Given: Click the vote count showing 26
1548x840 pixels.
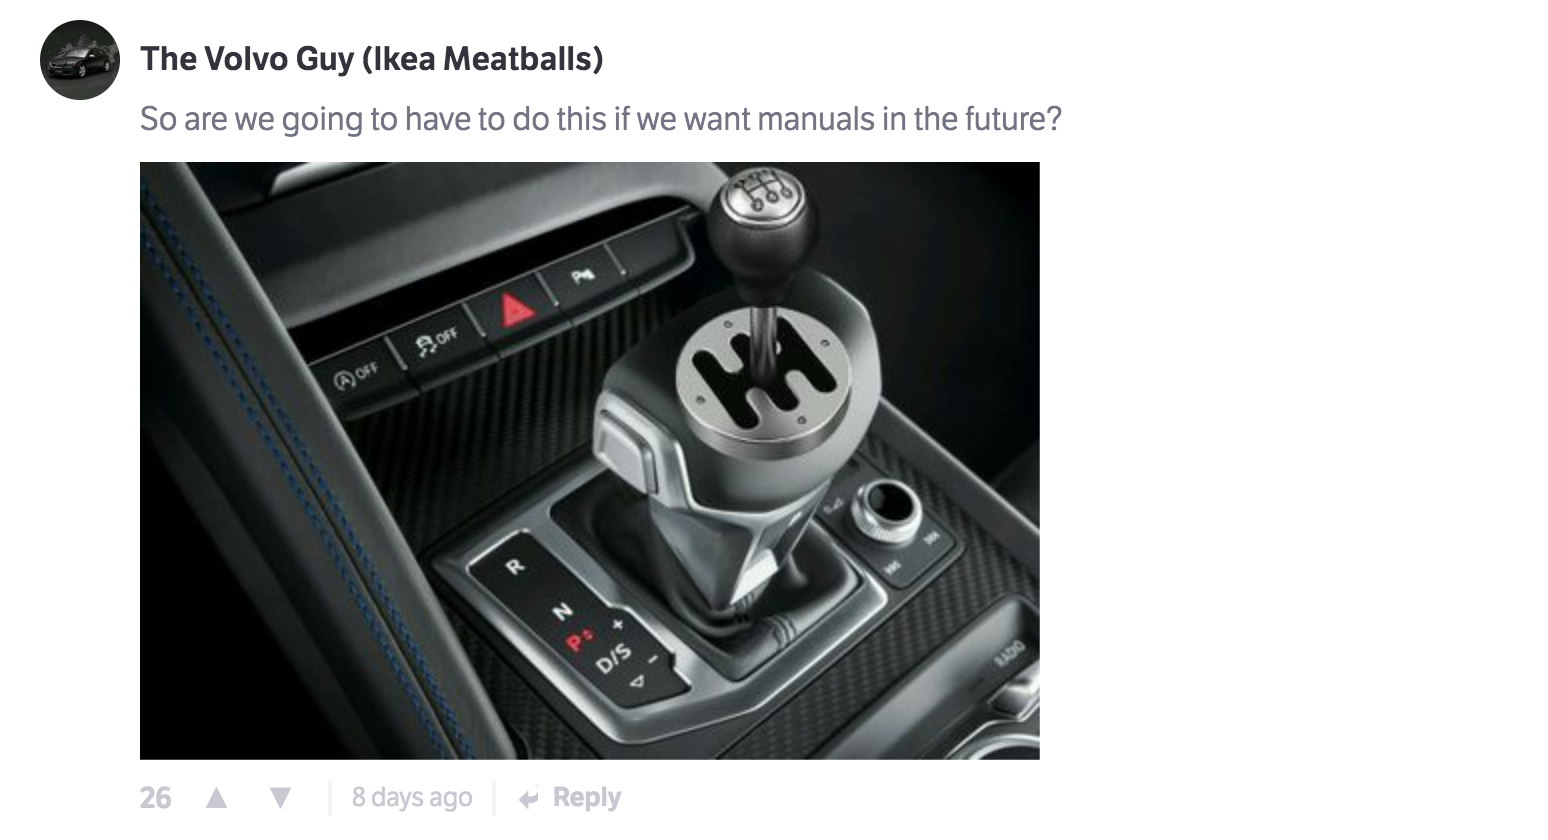Looking at the screenshot, I should click(155, 798).
